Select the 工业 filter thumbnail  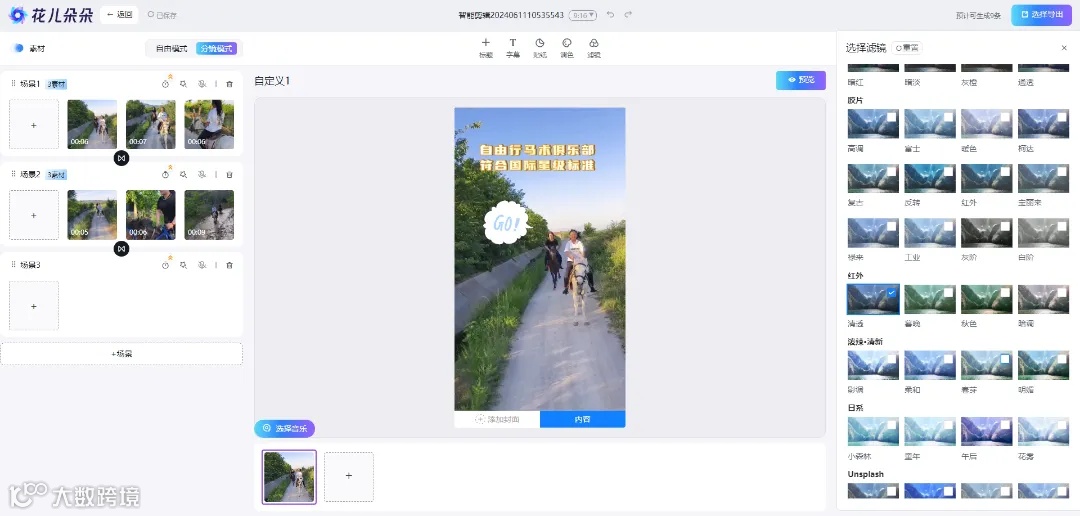tap(930, 233)
